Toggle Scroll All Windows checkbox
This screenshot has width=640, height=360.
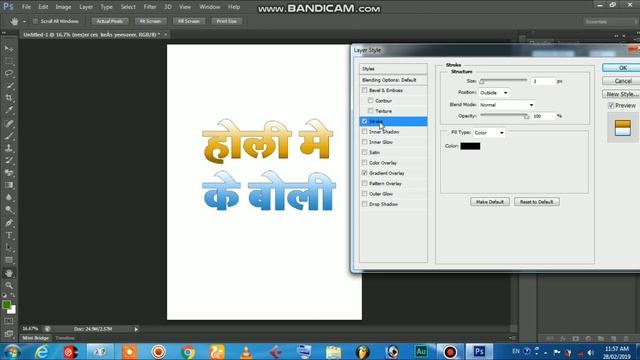pyautogui.click(x=35, y=21)
